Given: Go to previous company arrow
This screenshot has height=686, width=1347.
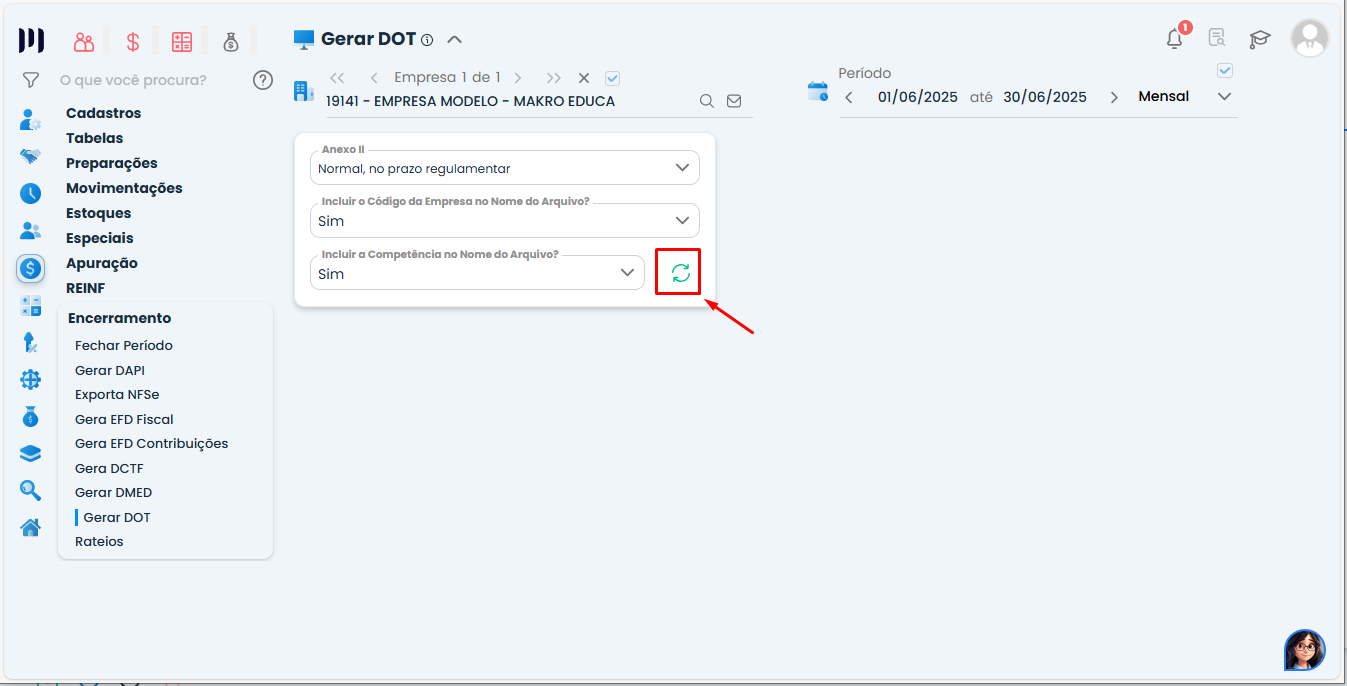Looking at the screenshot, I should click(374, 78).
